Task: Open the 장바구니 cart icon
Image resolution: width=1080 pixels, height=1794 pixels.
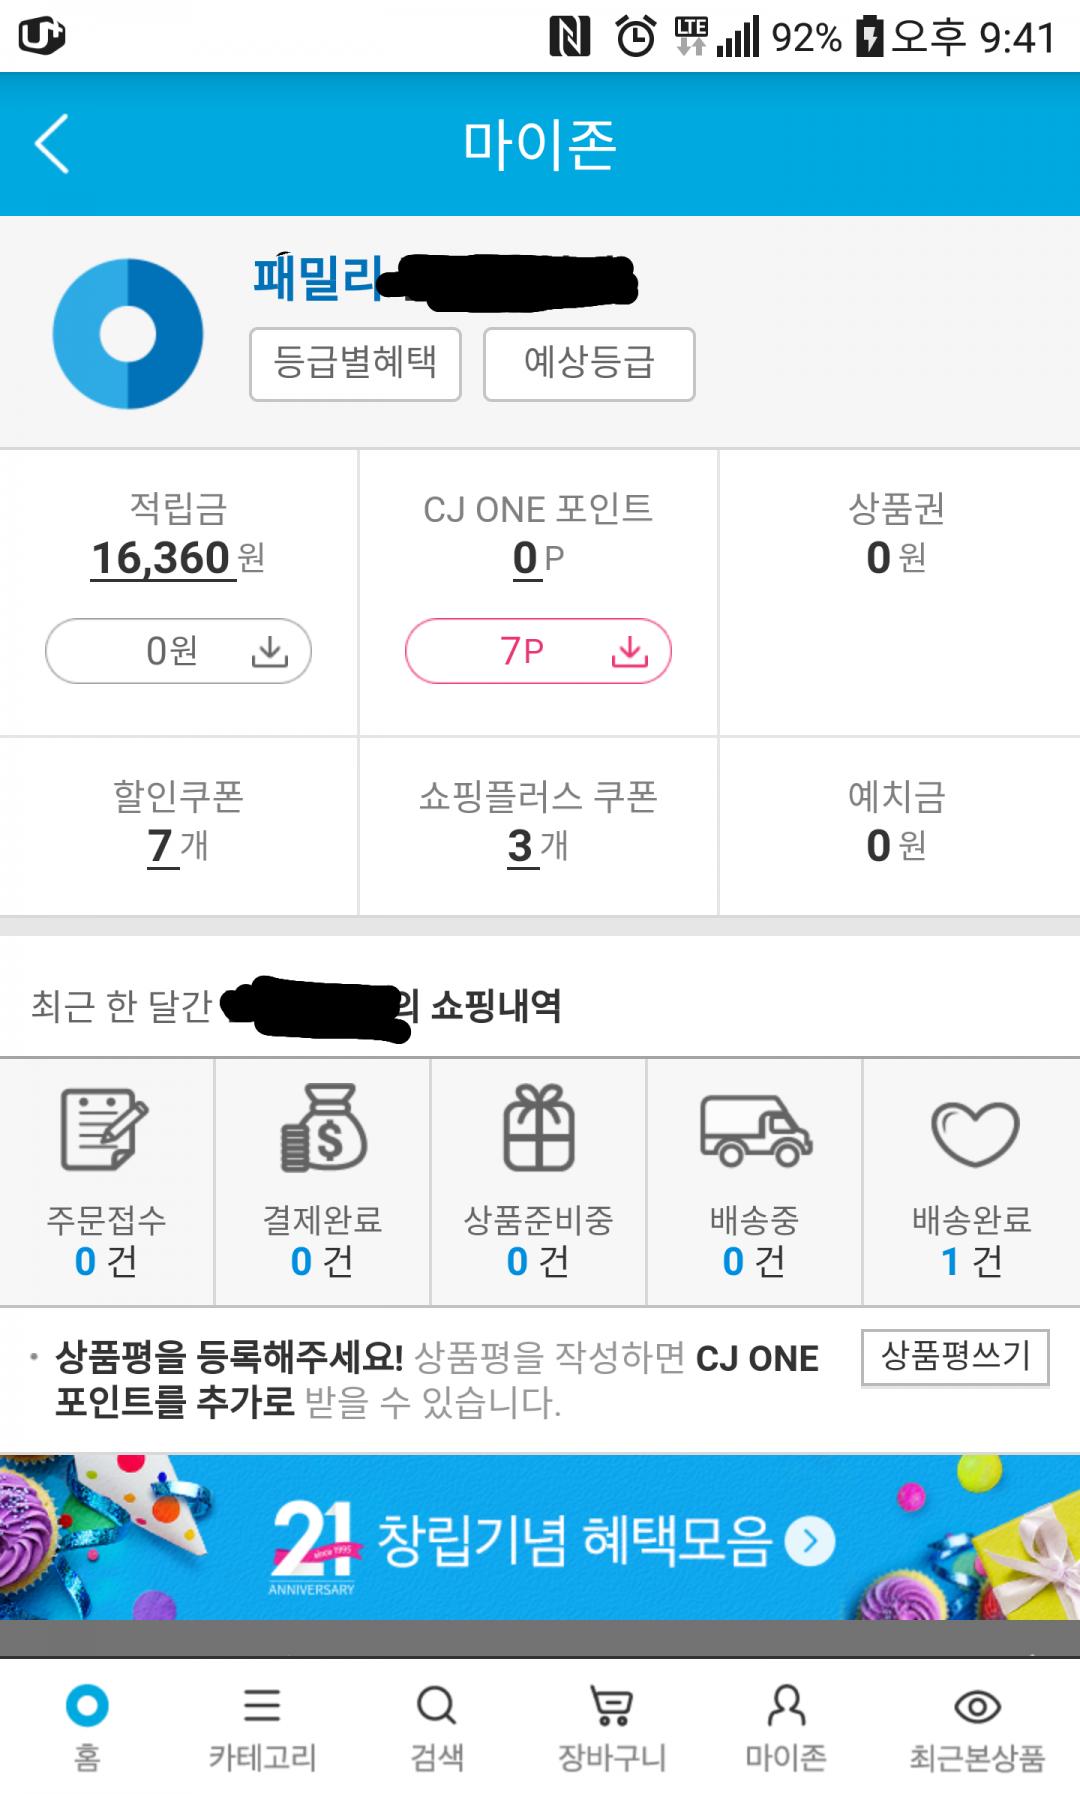Action: (611, 1706)
